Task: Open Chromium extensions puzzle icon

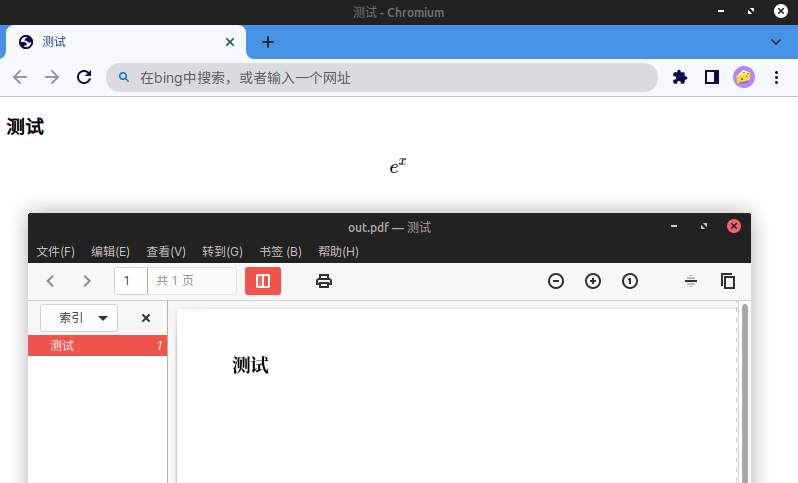Action: (x=680, y=77)
